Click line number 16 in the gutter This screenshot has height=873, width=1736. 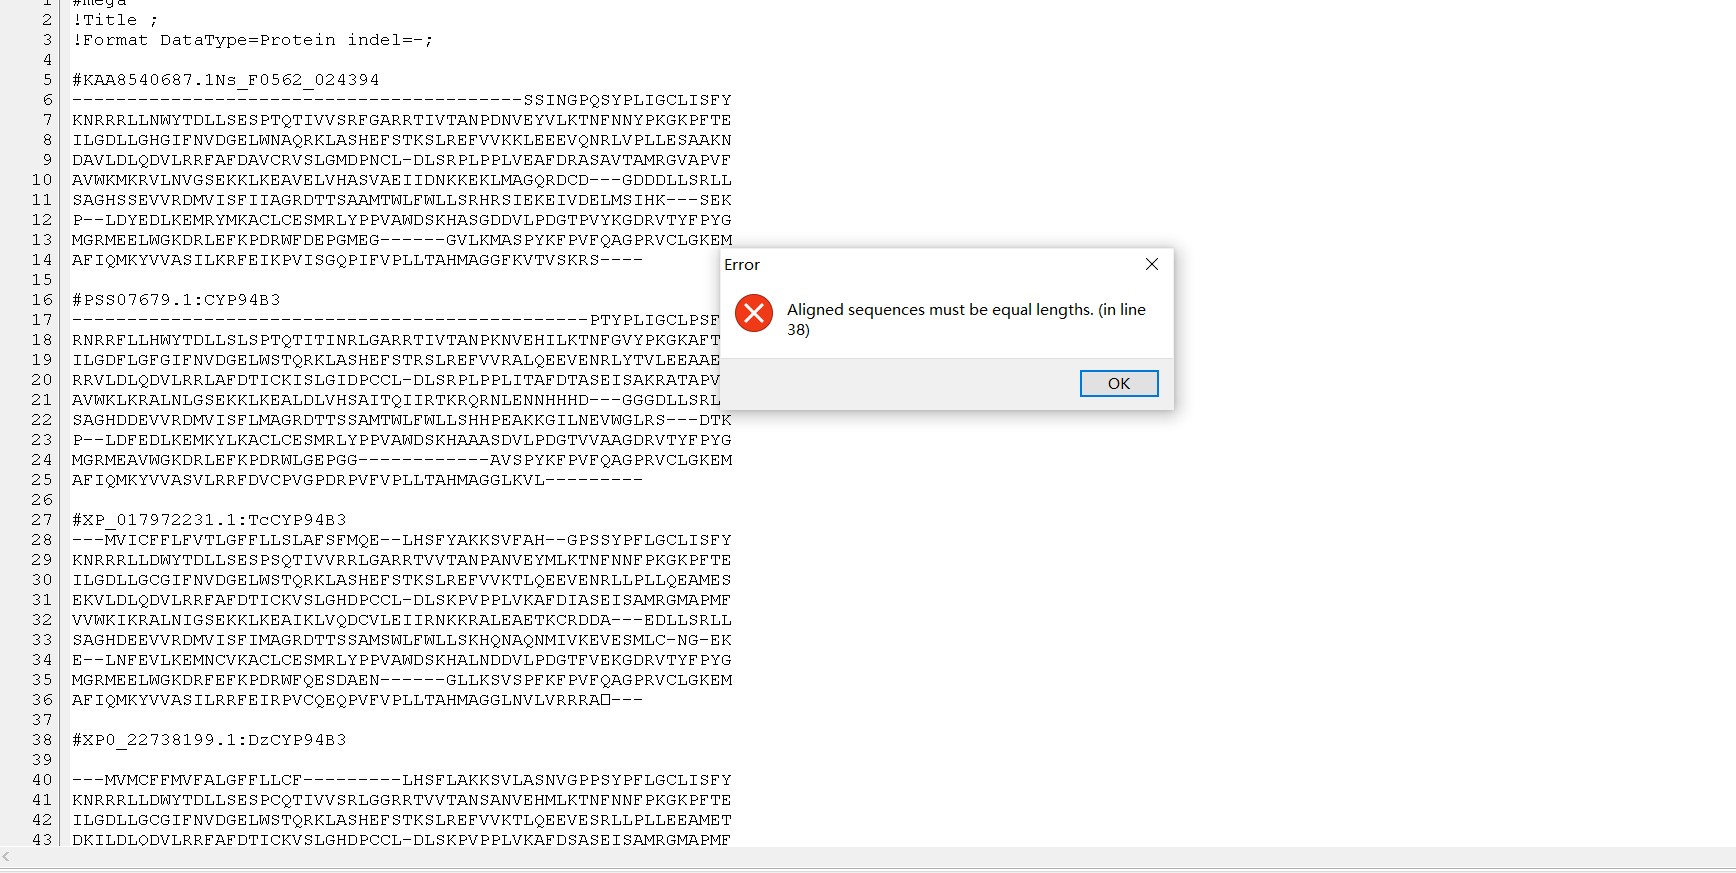[x=42, y=300]
